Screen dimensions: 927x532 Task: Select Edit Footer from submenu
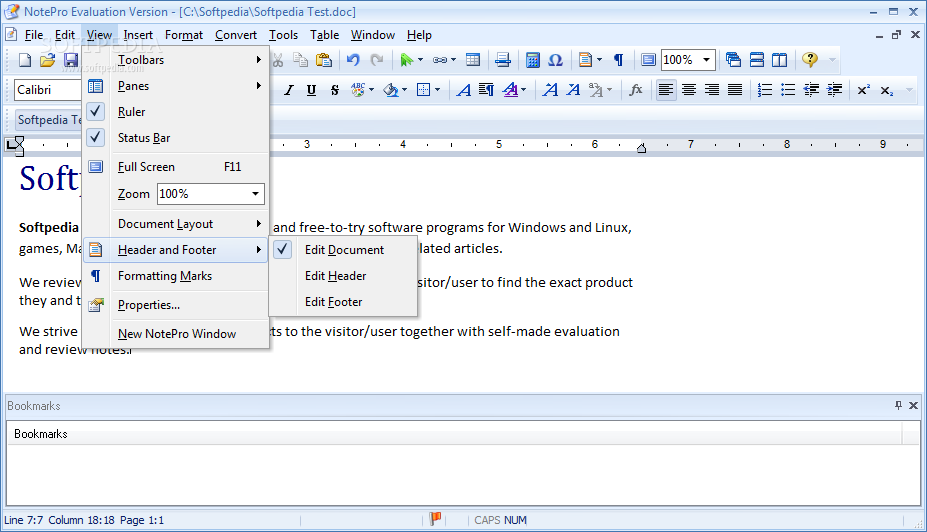click(x=343, y=302)
